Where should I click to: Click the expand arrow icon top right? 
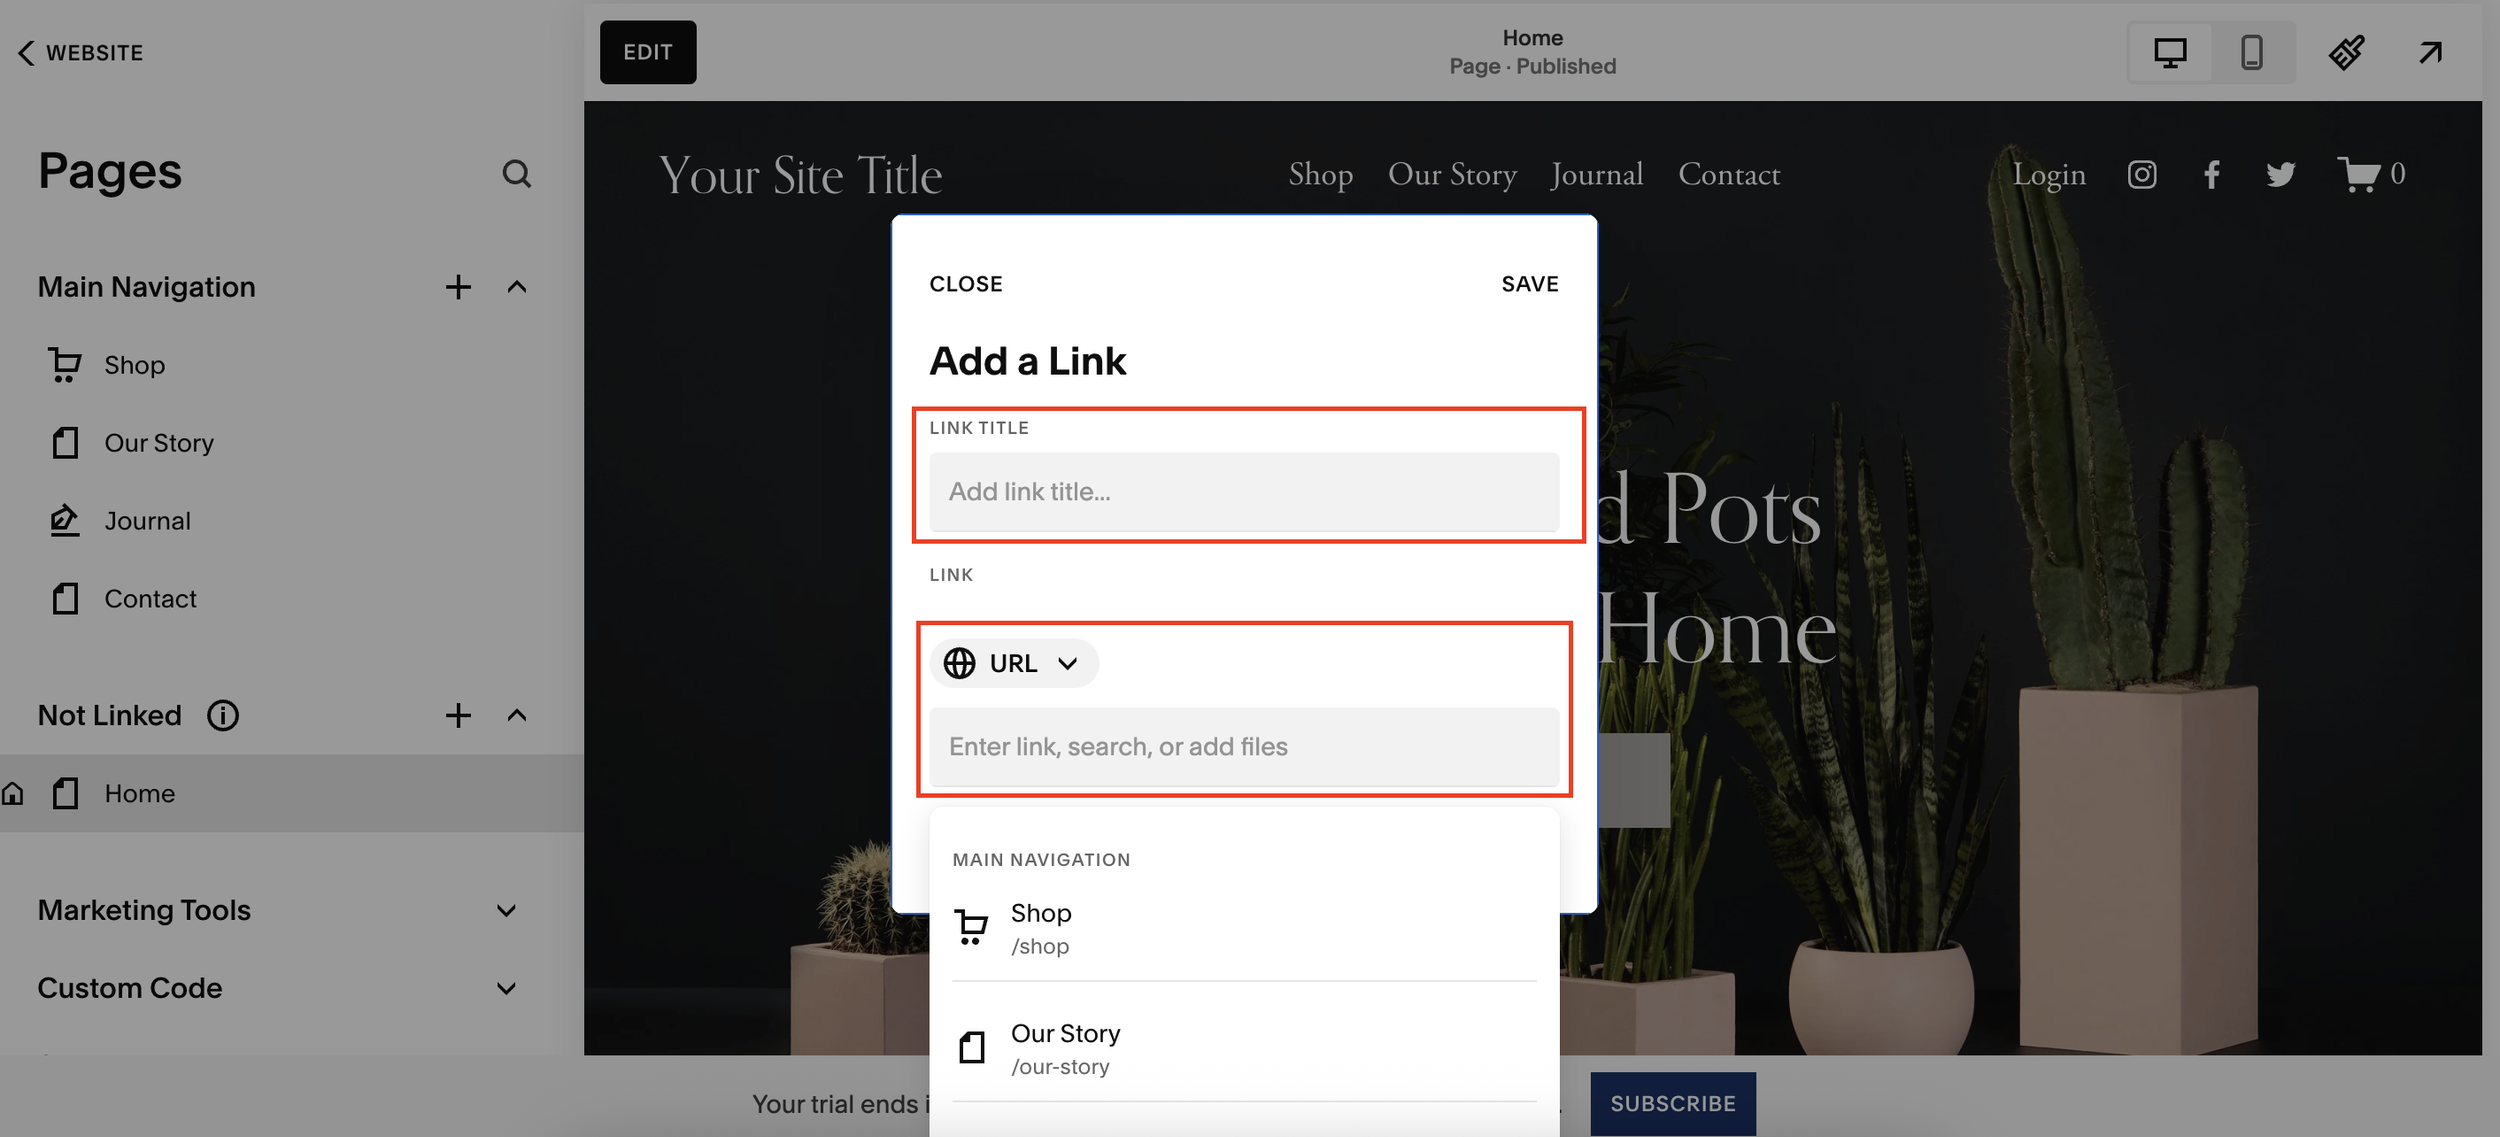coord(2430,52)
